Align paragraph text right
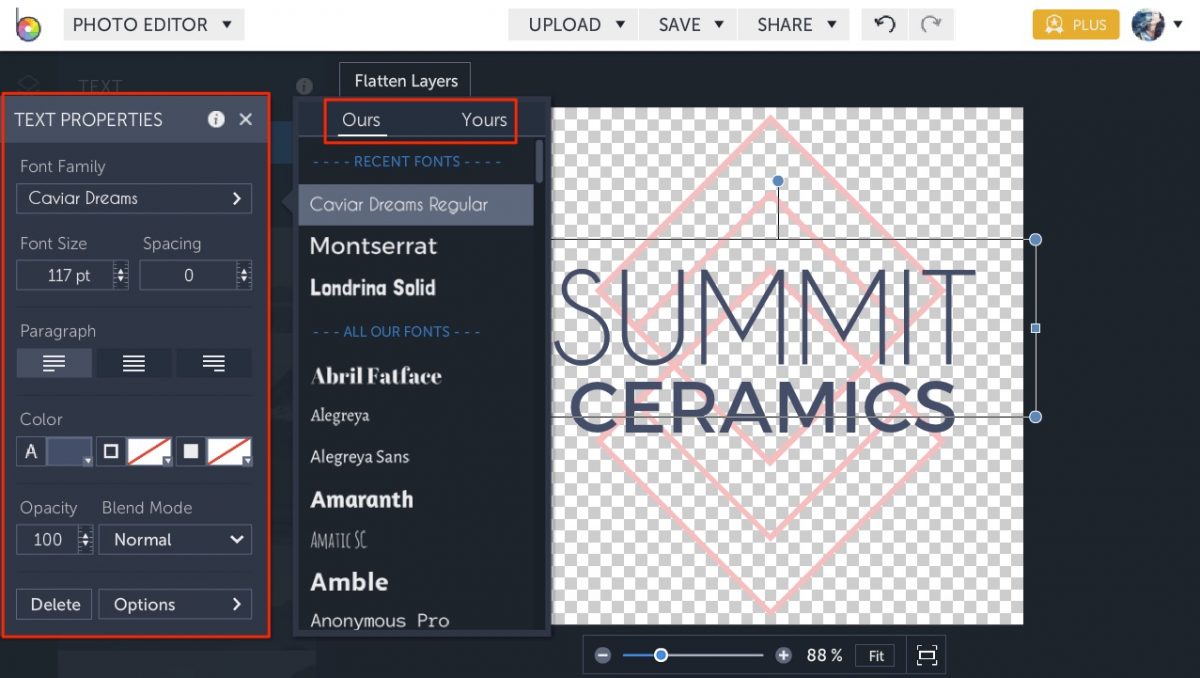Screen dimensions: 1200x678 point(214,363)
